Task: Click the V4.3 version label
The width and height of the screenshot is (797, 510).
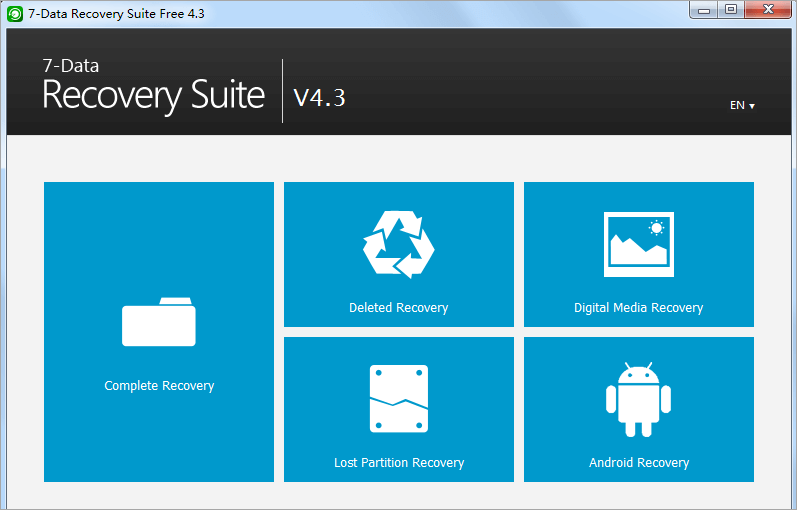Action: pos(319,97)
